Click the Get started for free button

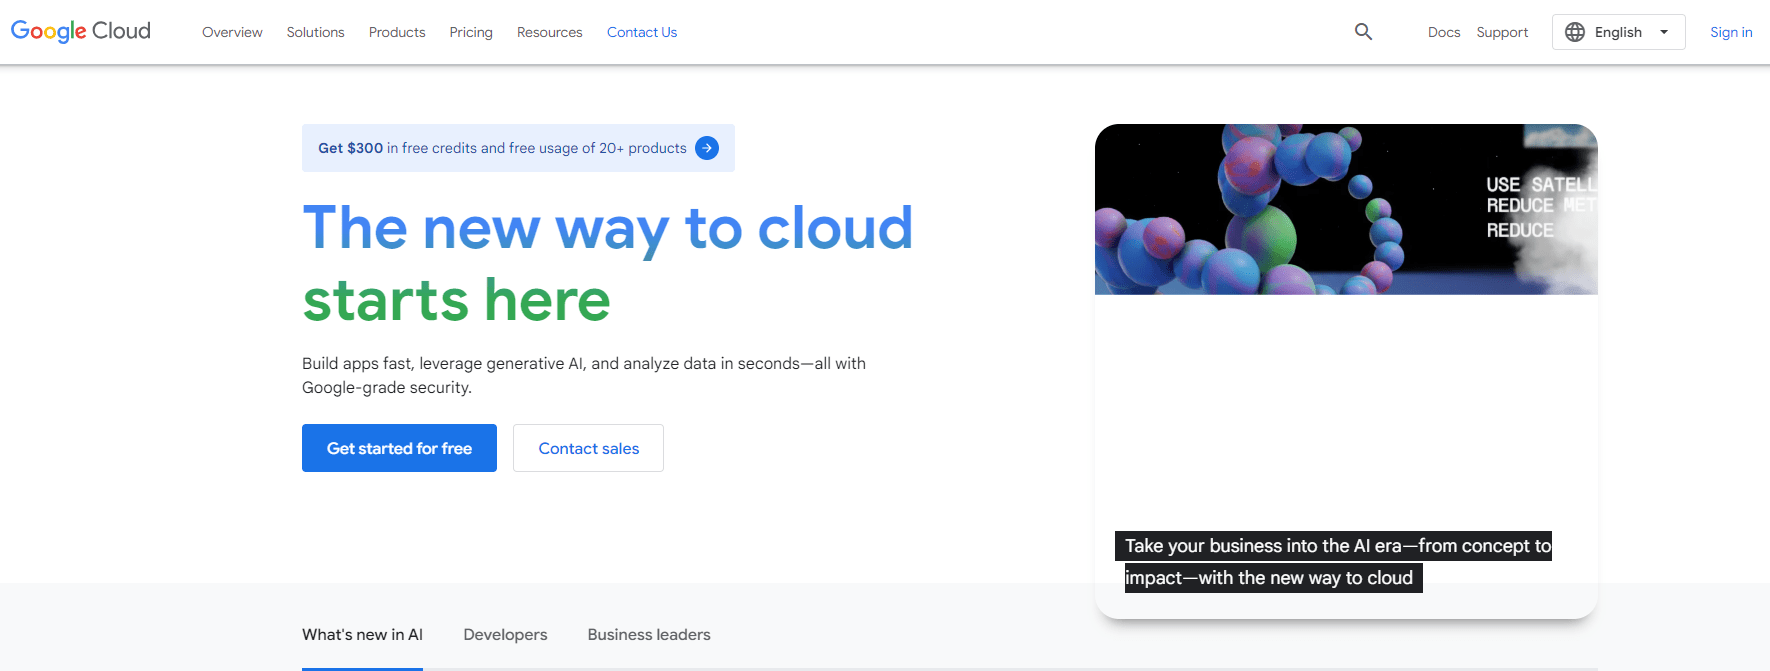pos(399,448)
